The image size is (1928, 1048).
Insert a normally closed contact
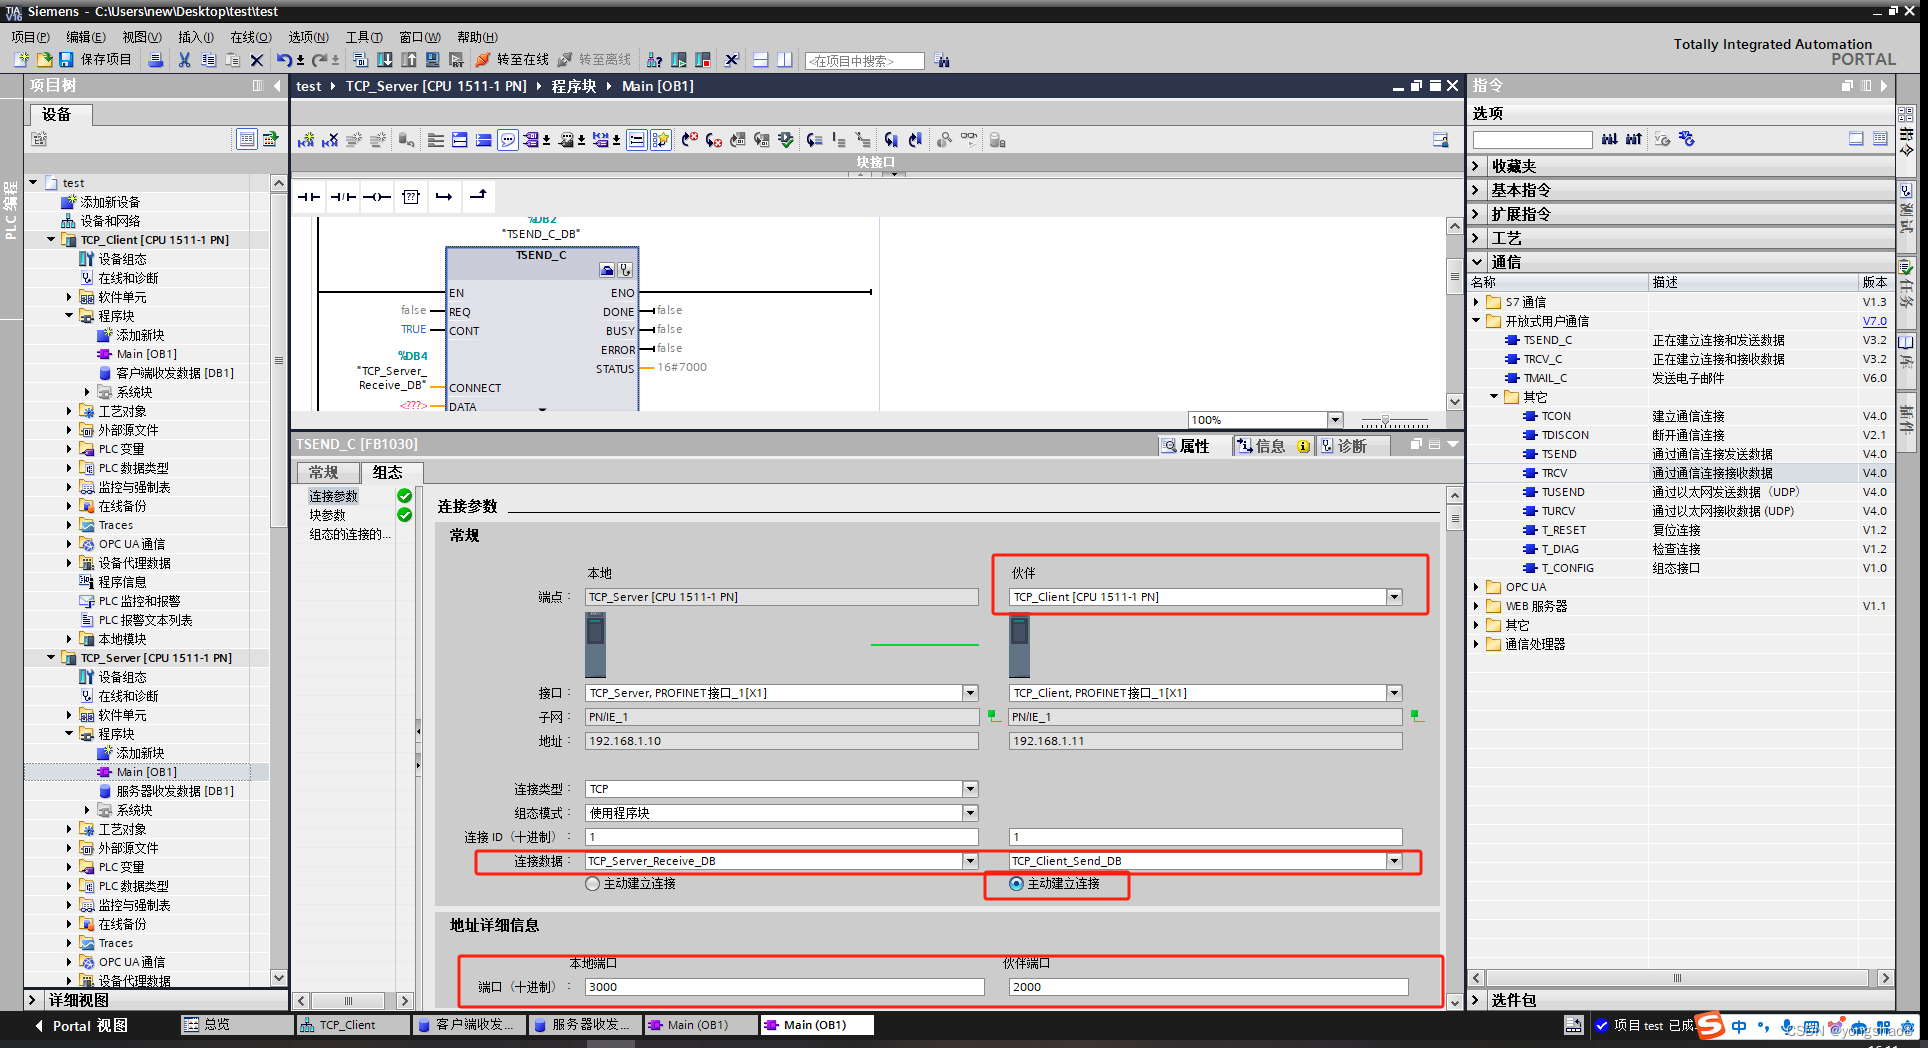pyautogui.click(x=343, y=197)
